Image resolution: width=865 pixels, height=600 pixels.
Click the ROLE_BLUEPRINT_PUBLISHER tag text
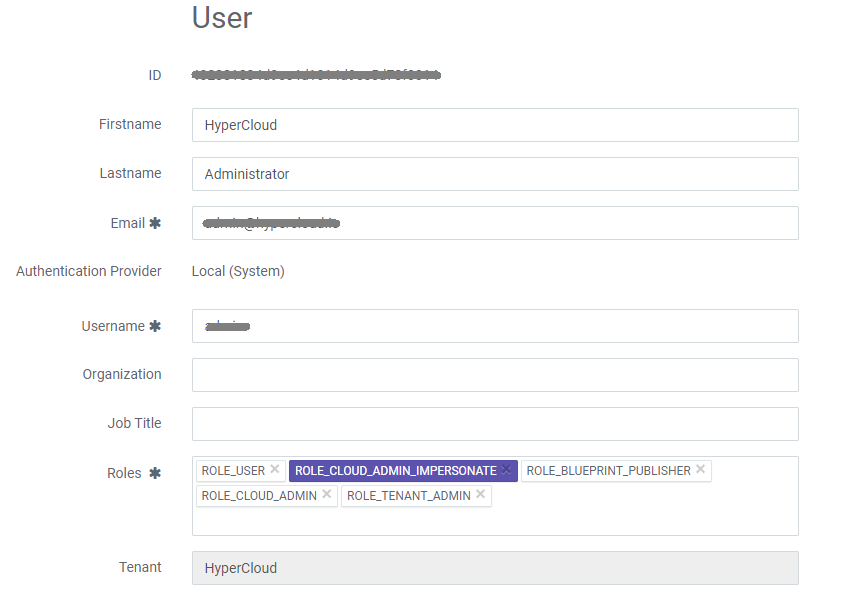pos(608,471)
